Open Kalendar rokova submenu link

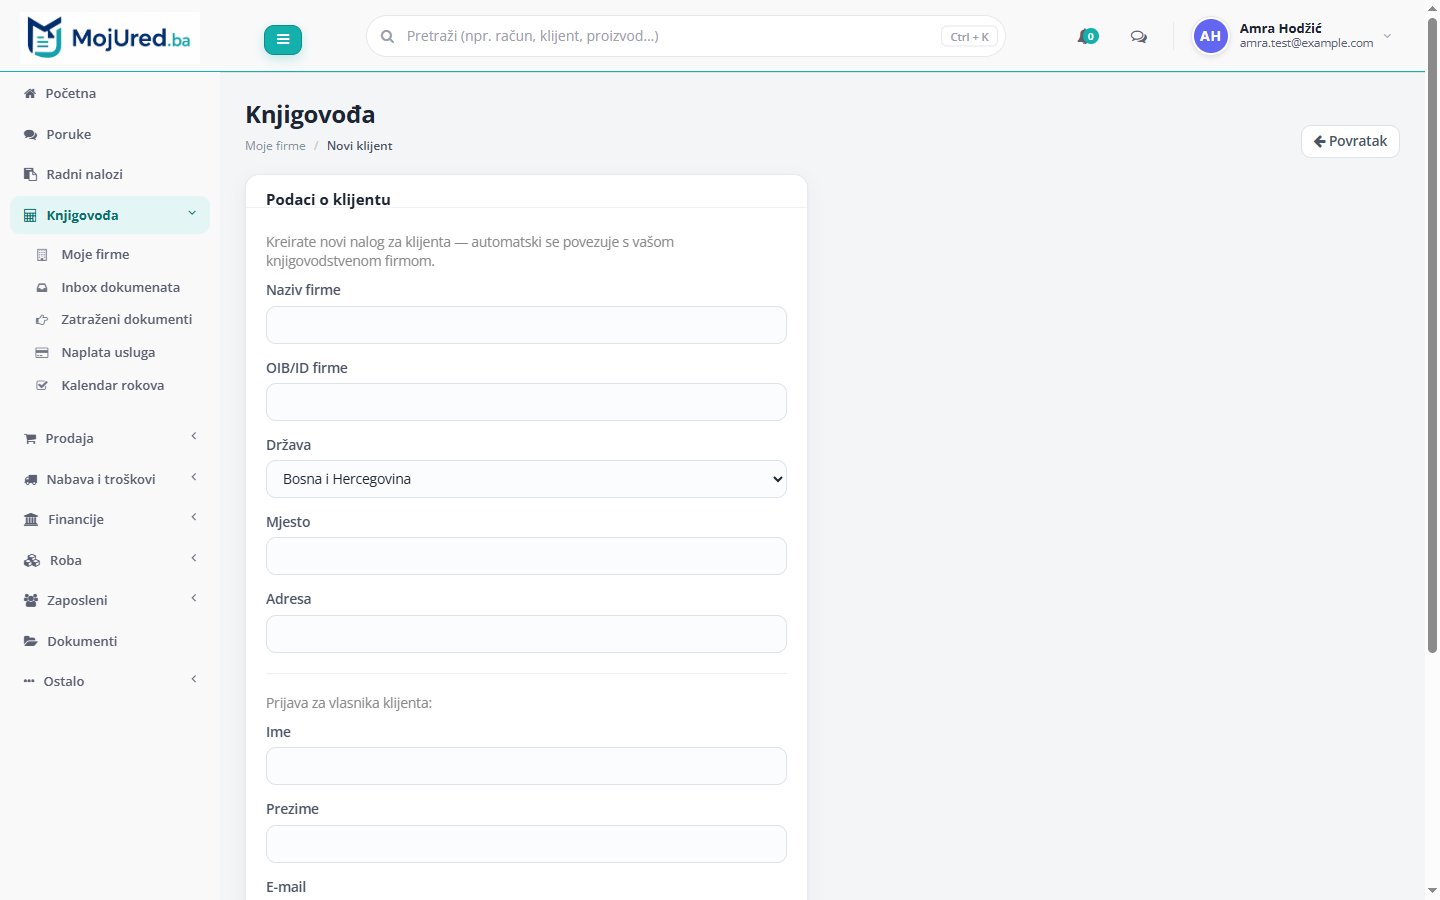click(x=112, y=385)
